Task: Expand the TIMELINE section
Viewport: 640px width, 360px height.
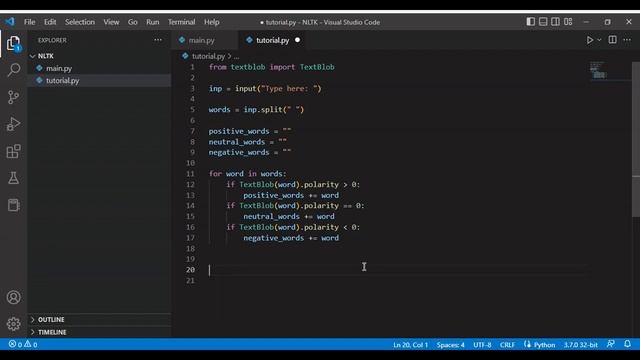Action: tap(99, 332)
